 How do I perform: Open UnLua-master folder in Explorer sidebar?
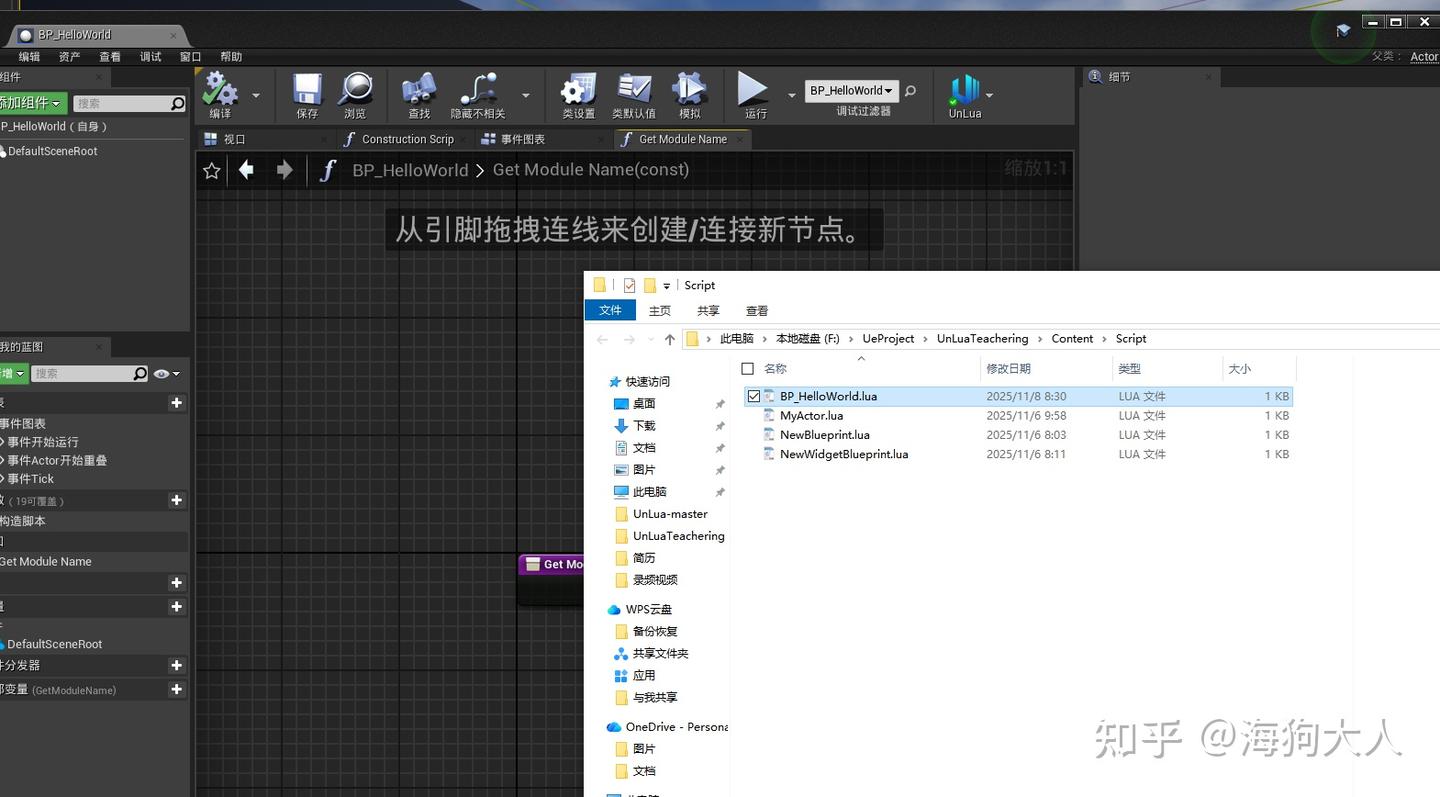coord(670,514)
